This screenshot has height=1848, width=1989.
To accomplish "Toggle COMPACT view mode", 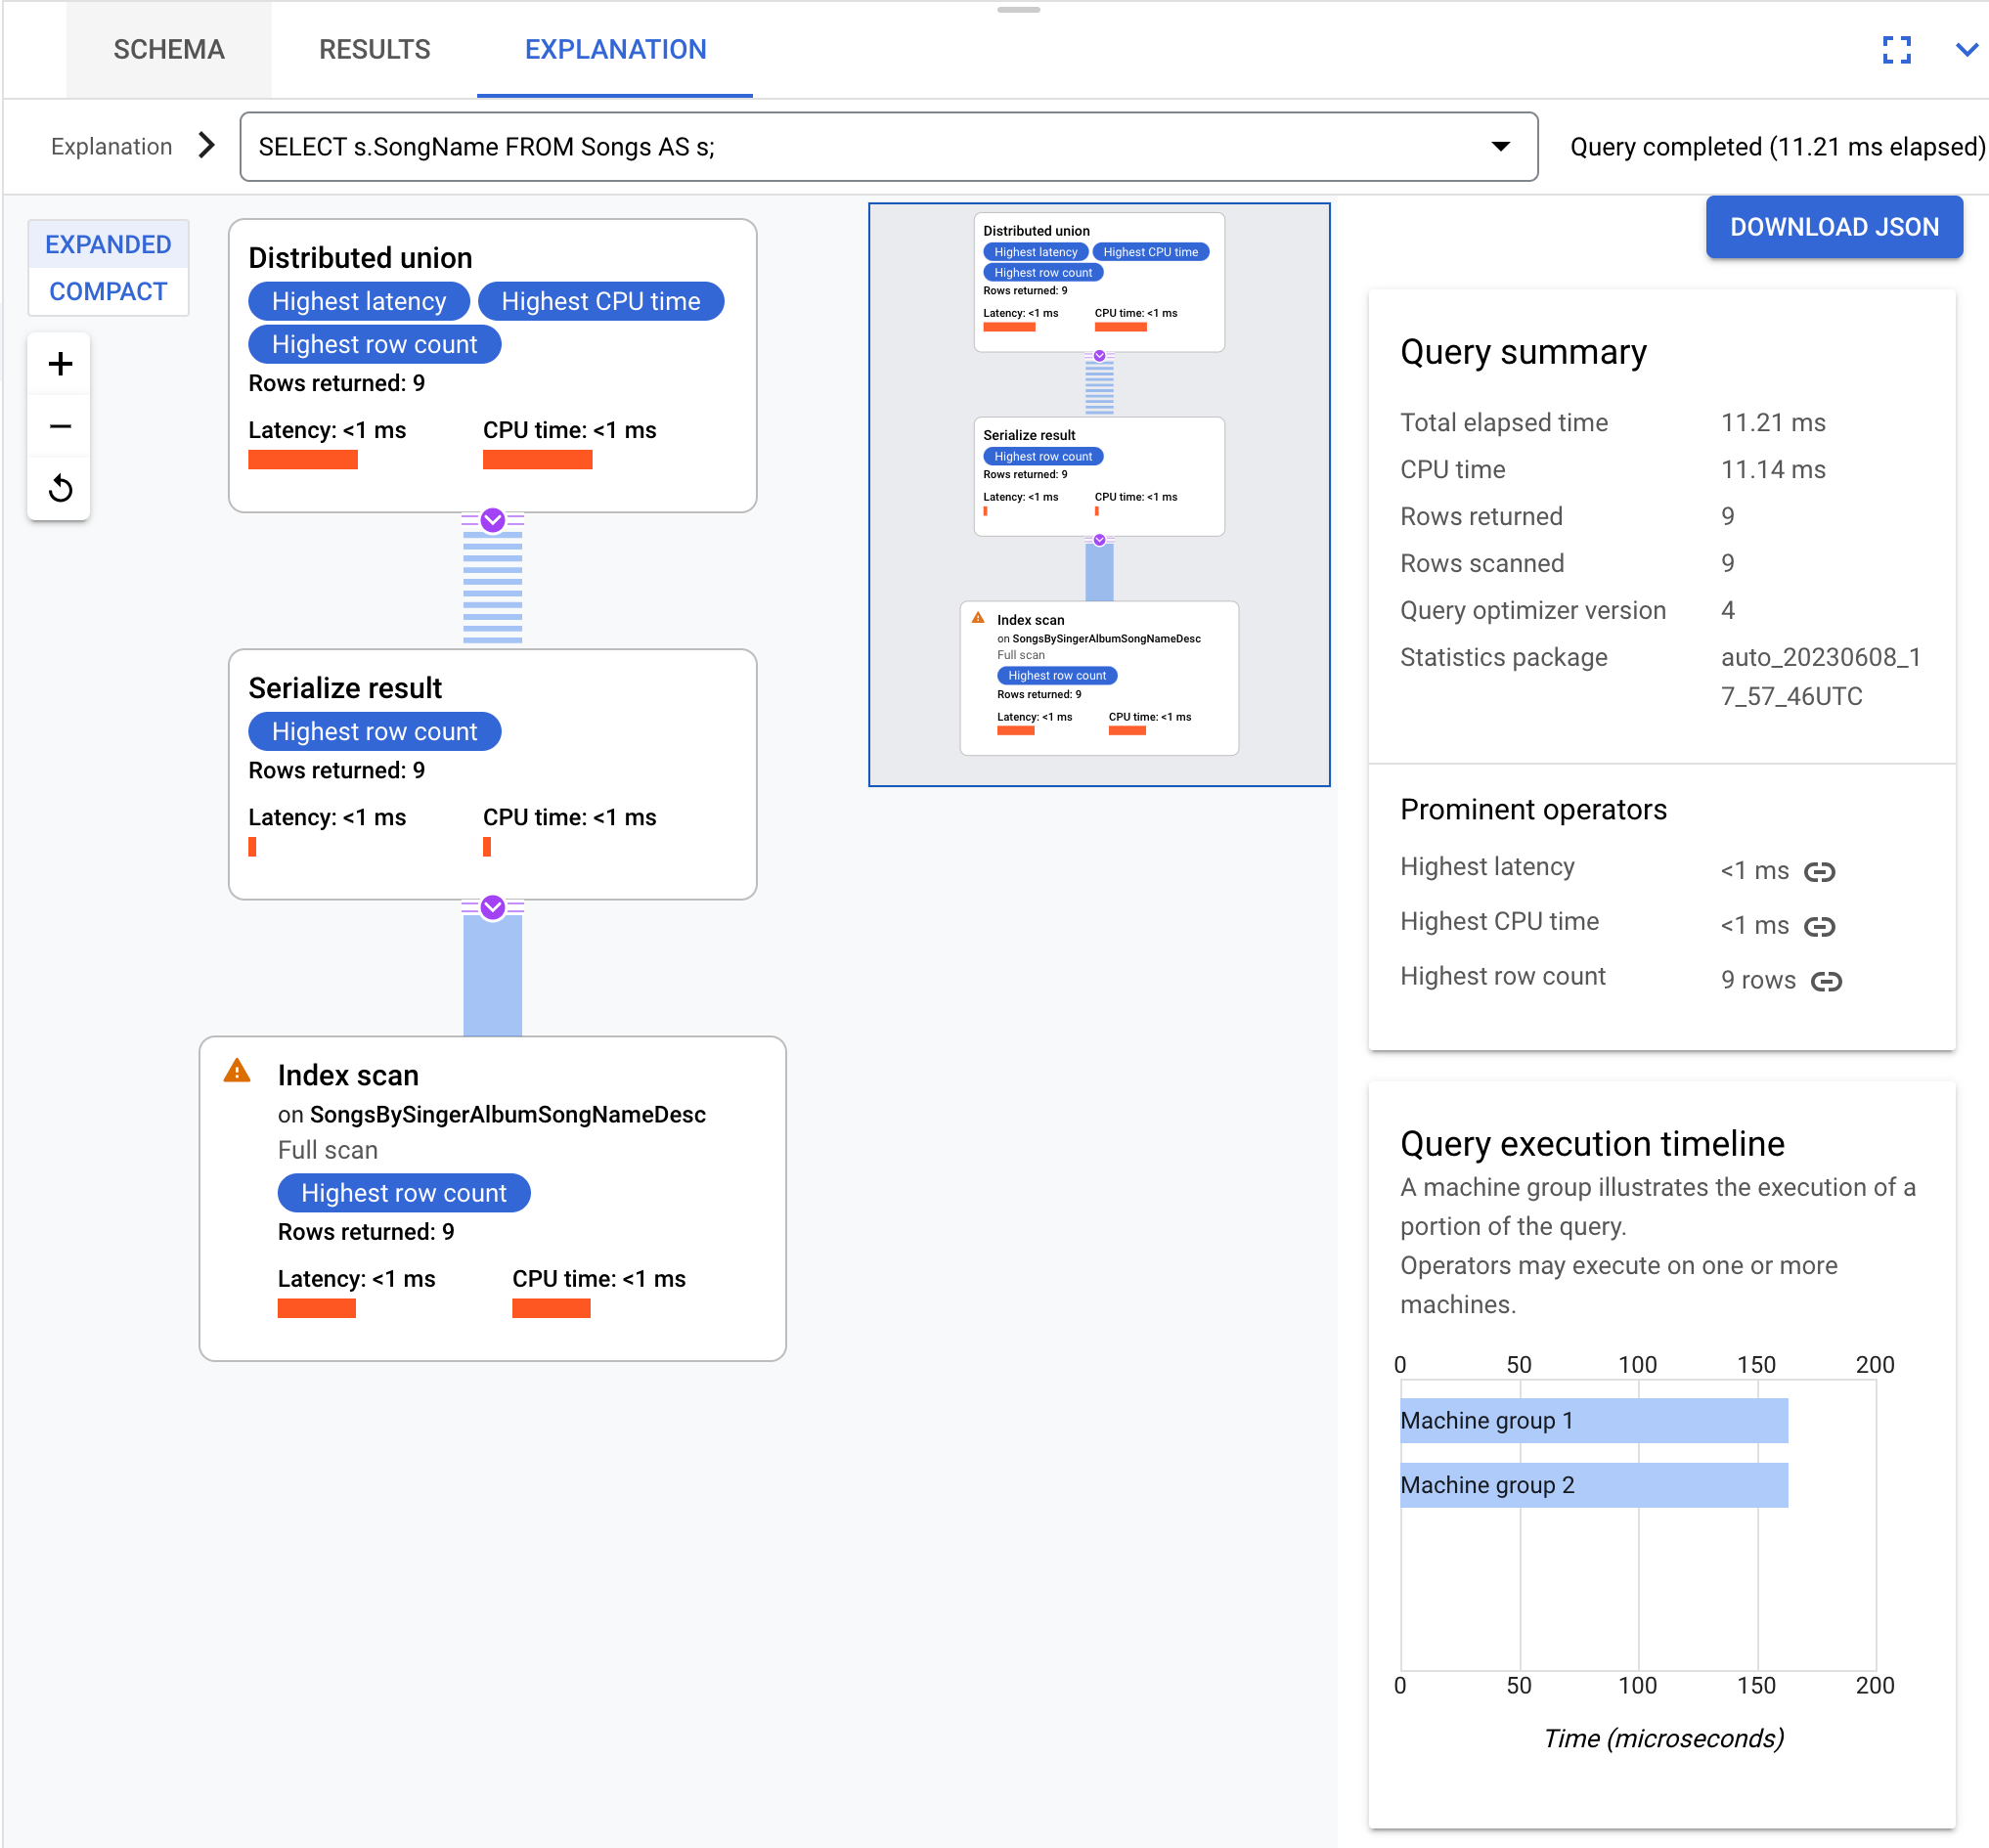I will coord(108,291).
